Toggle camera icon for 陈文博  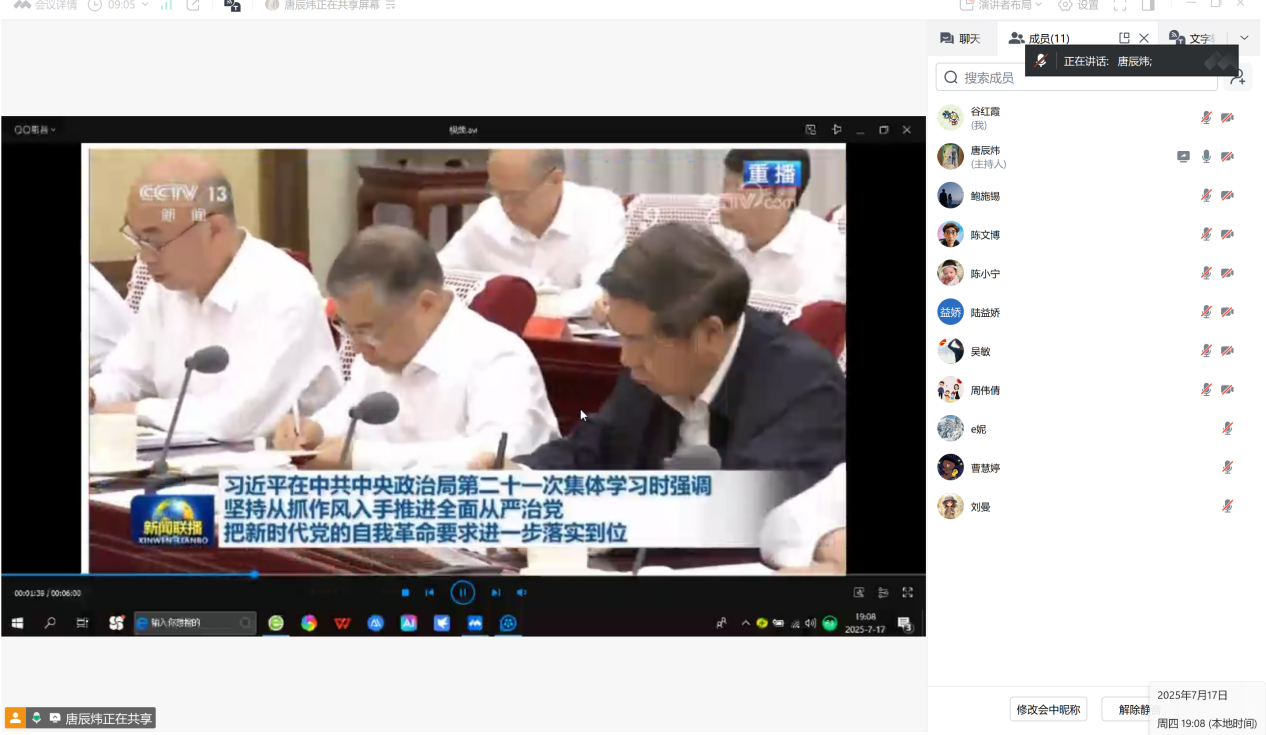[1227, 235]
